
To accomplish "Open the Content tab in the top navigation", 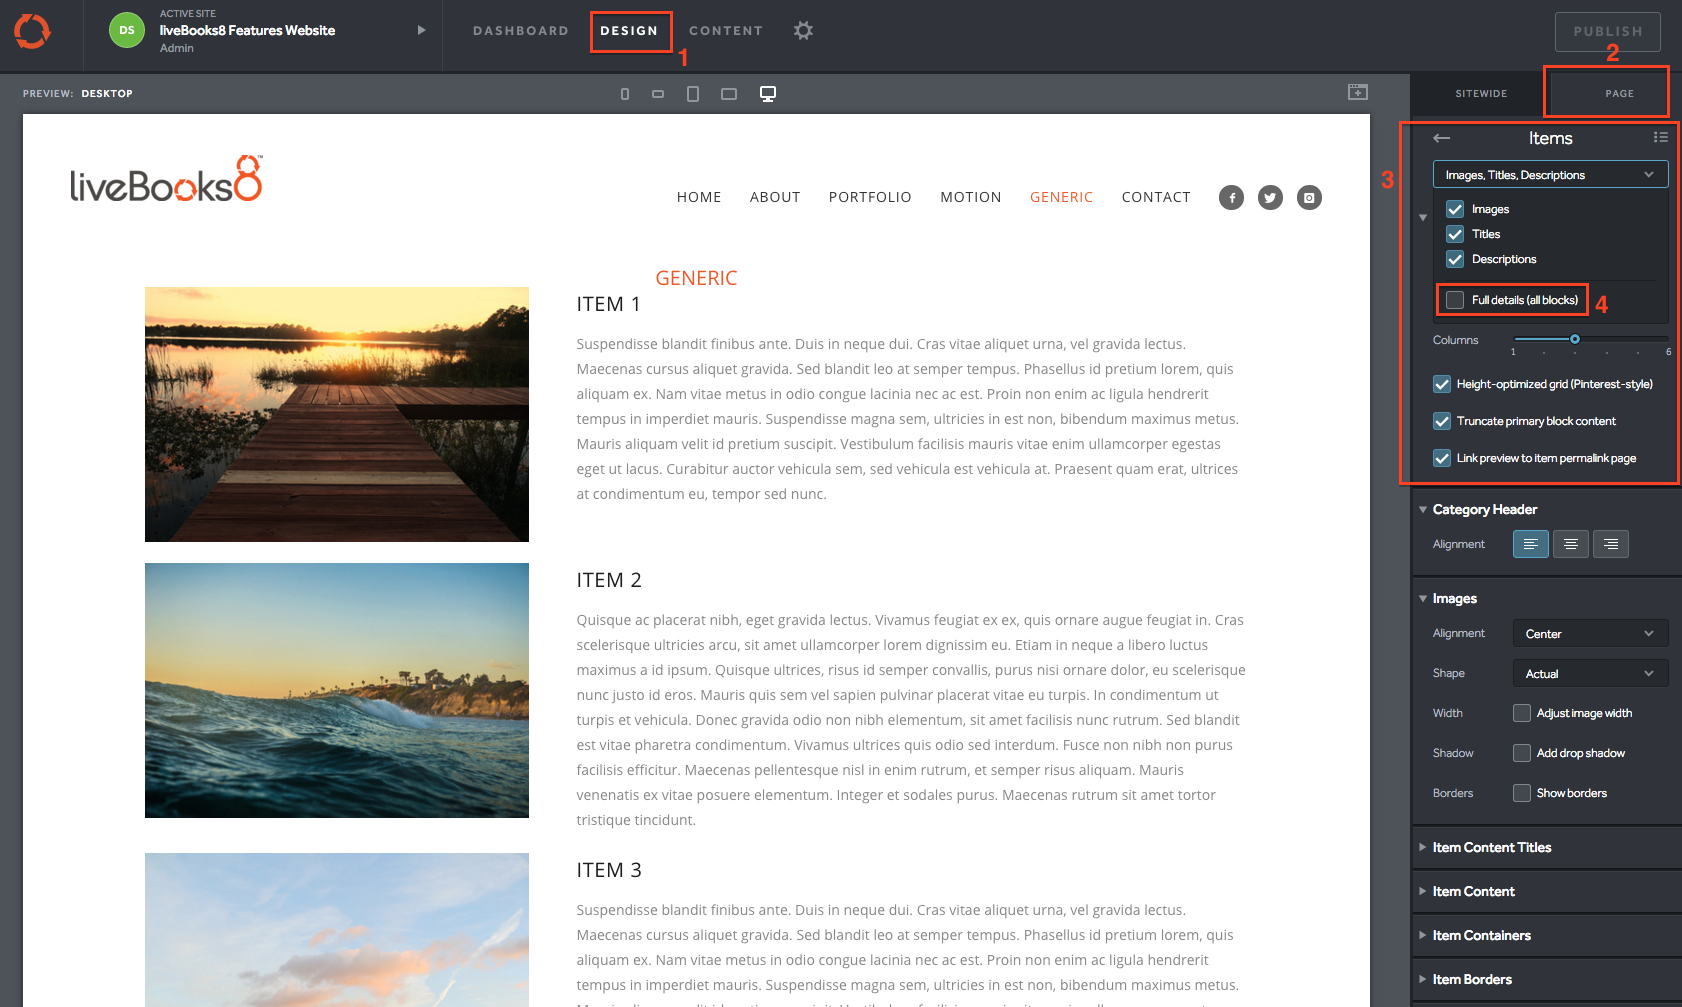I will click(725, 31).
